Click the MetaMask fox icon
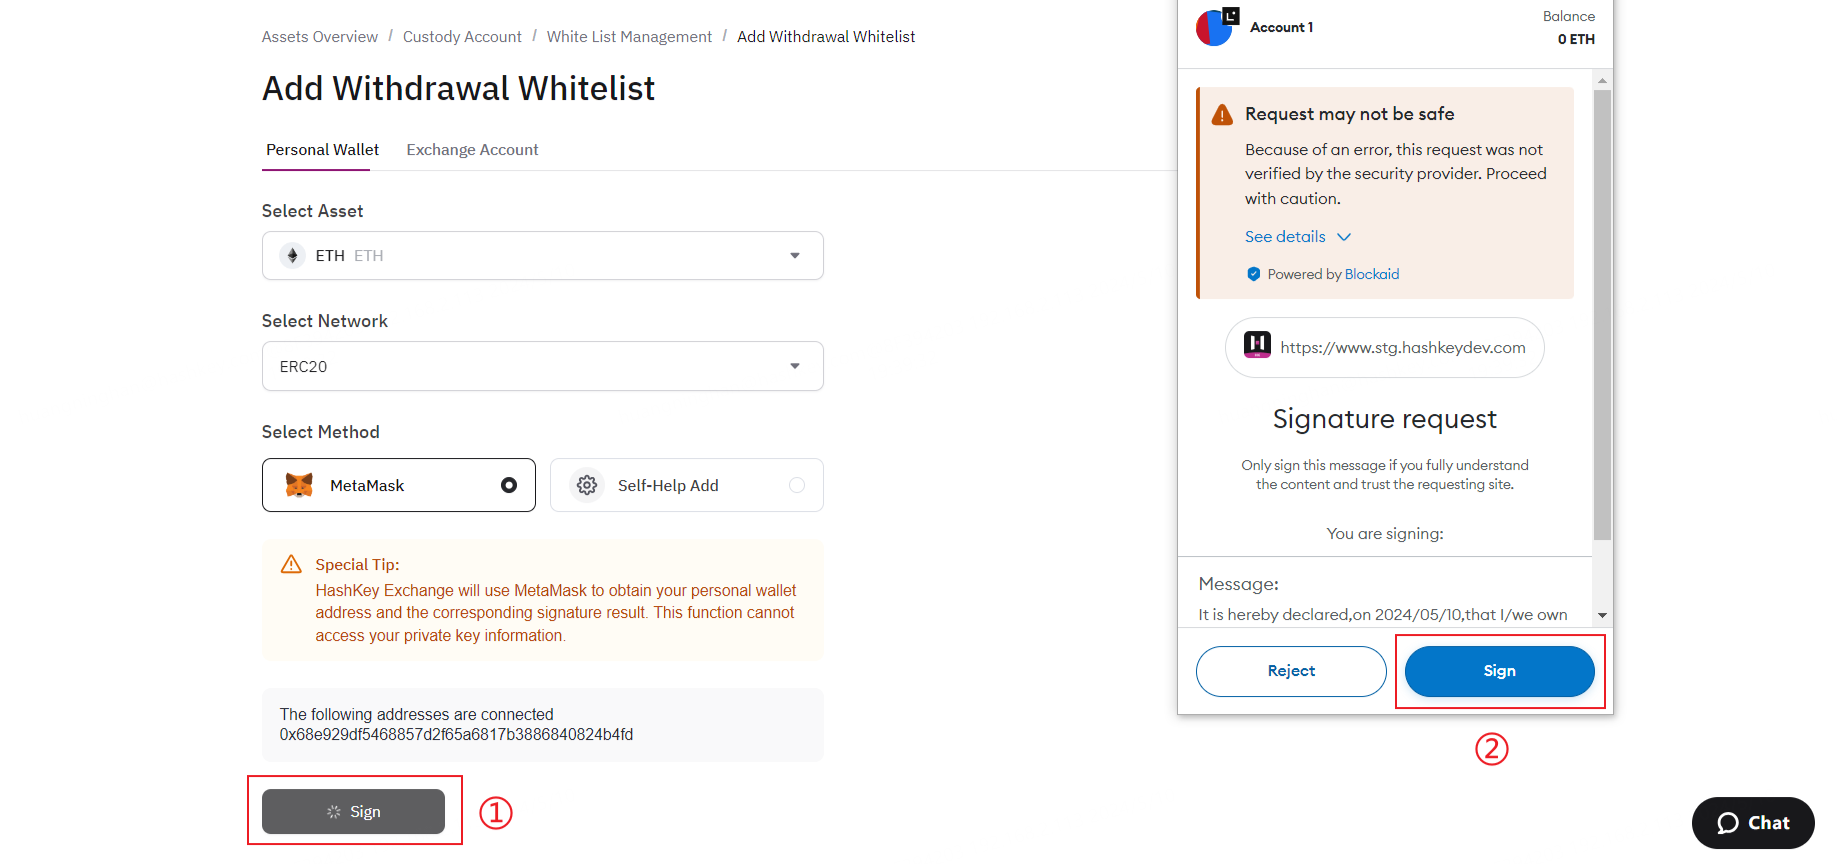This screenshot has height=864, width=1837. coord(299,485)
